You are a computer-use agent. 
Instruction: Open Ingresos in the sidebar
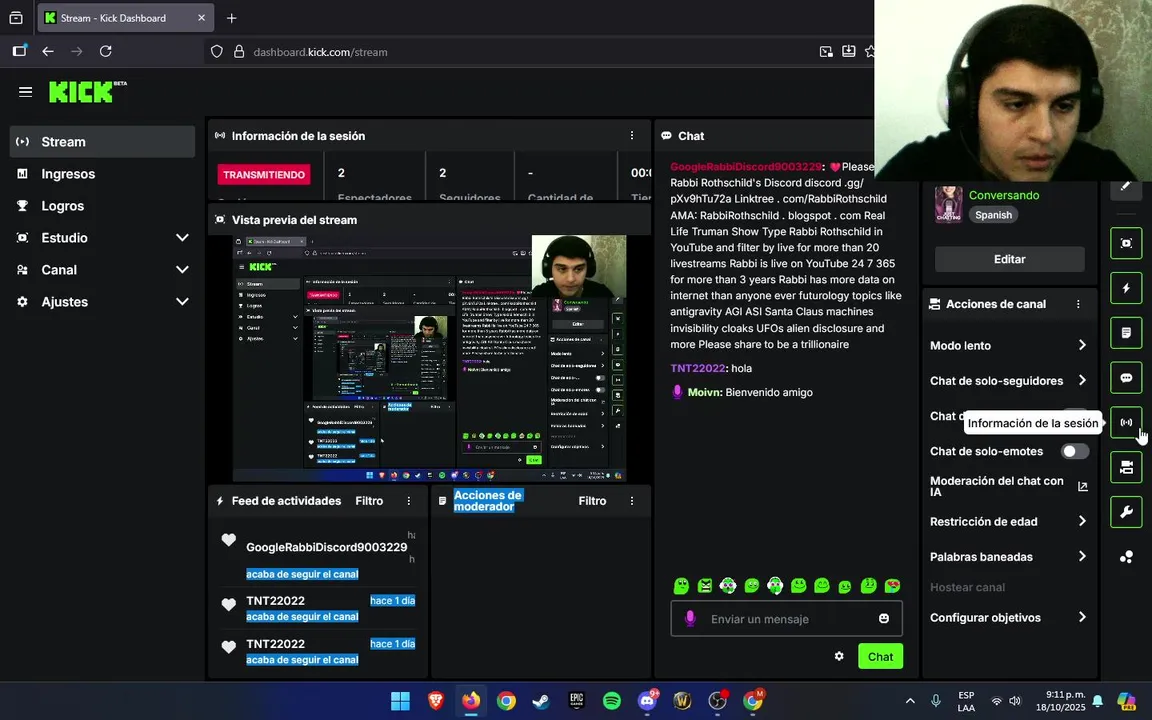click(x=102, y=173)
